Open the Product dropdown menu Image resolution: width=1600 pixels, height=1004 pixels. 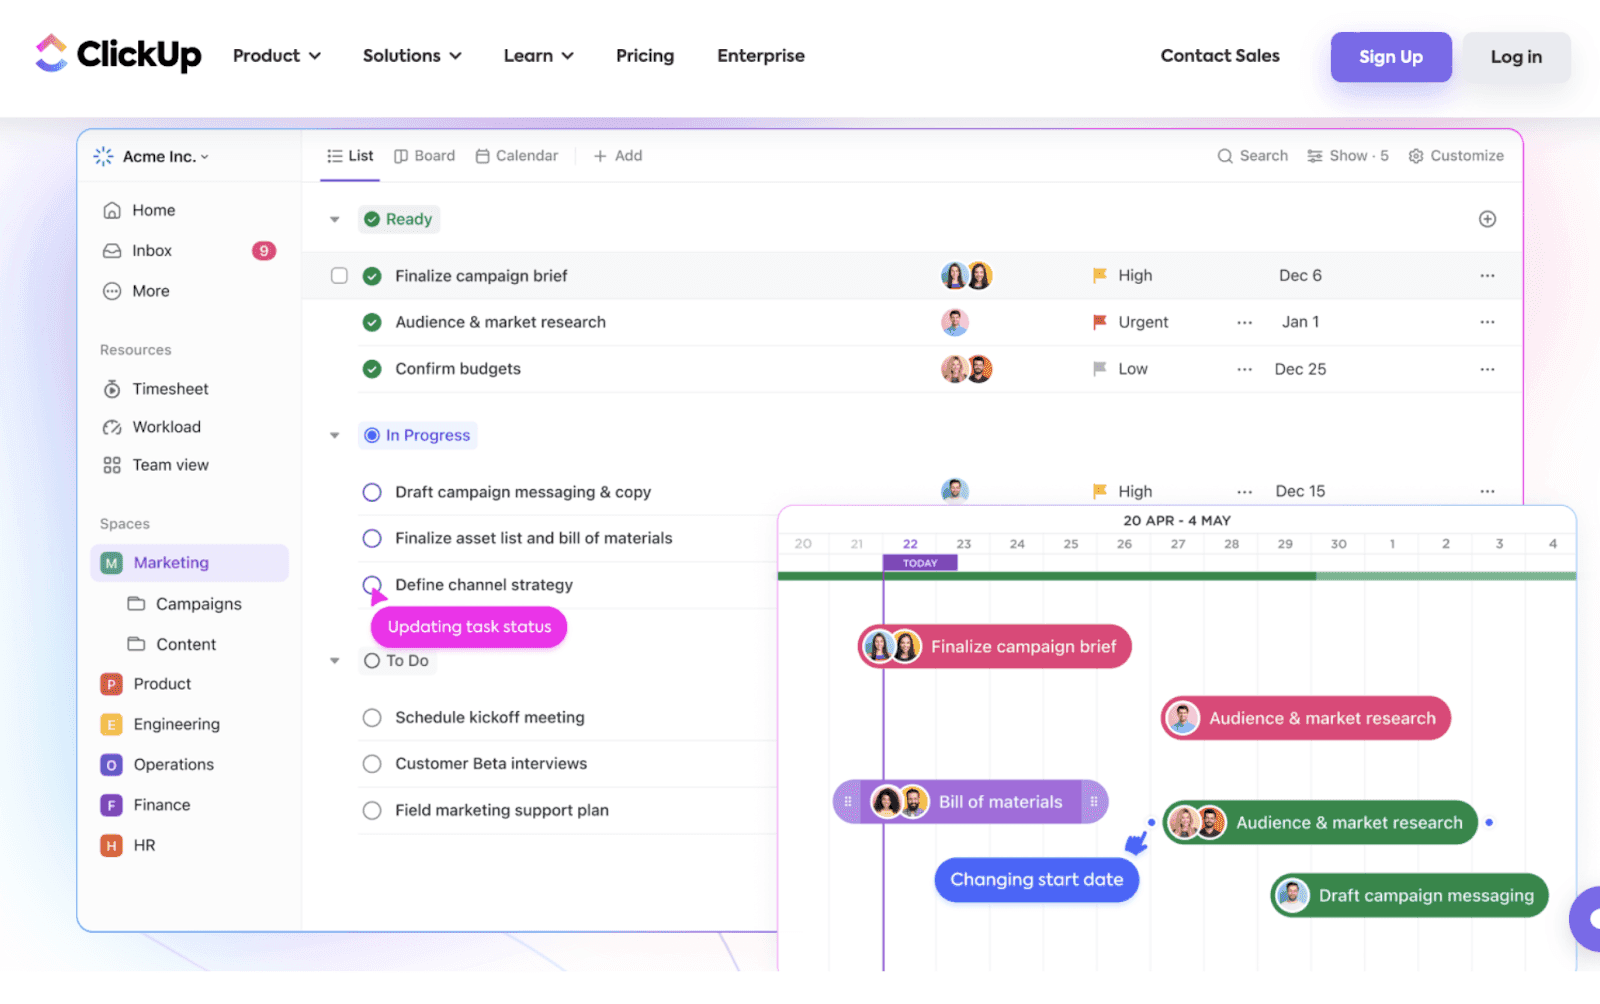pyautogui.click(x=277, y=56)
